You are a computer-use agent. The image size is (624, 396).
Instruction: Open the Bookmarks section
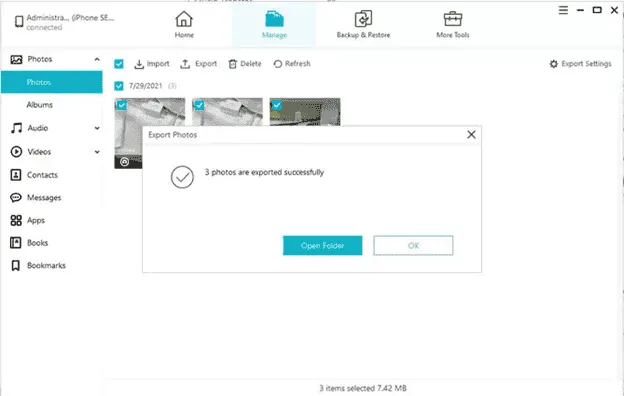pos(46,265)
